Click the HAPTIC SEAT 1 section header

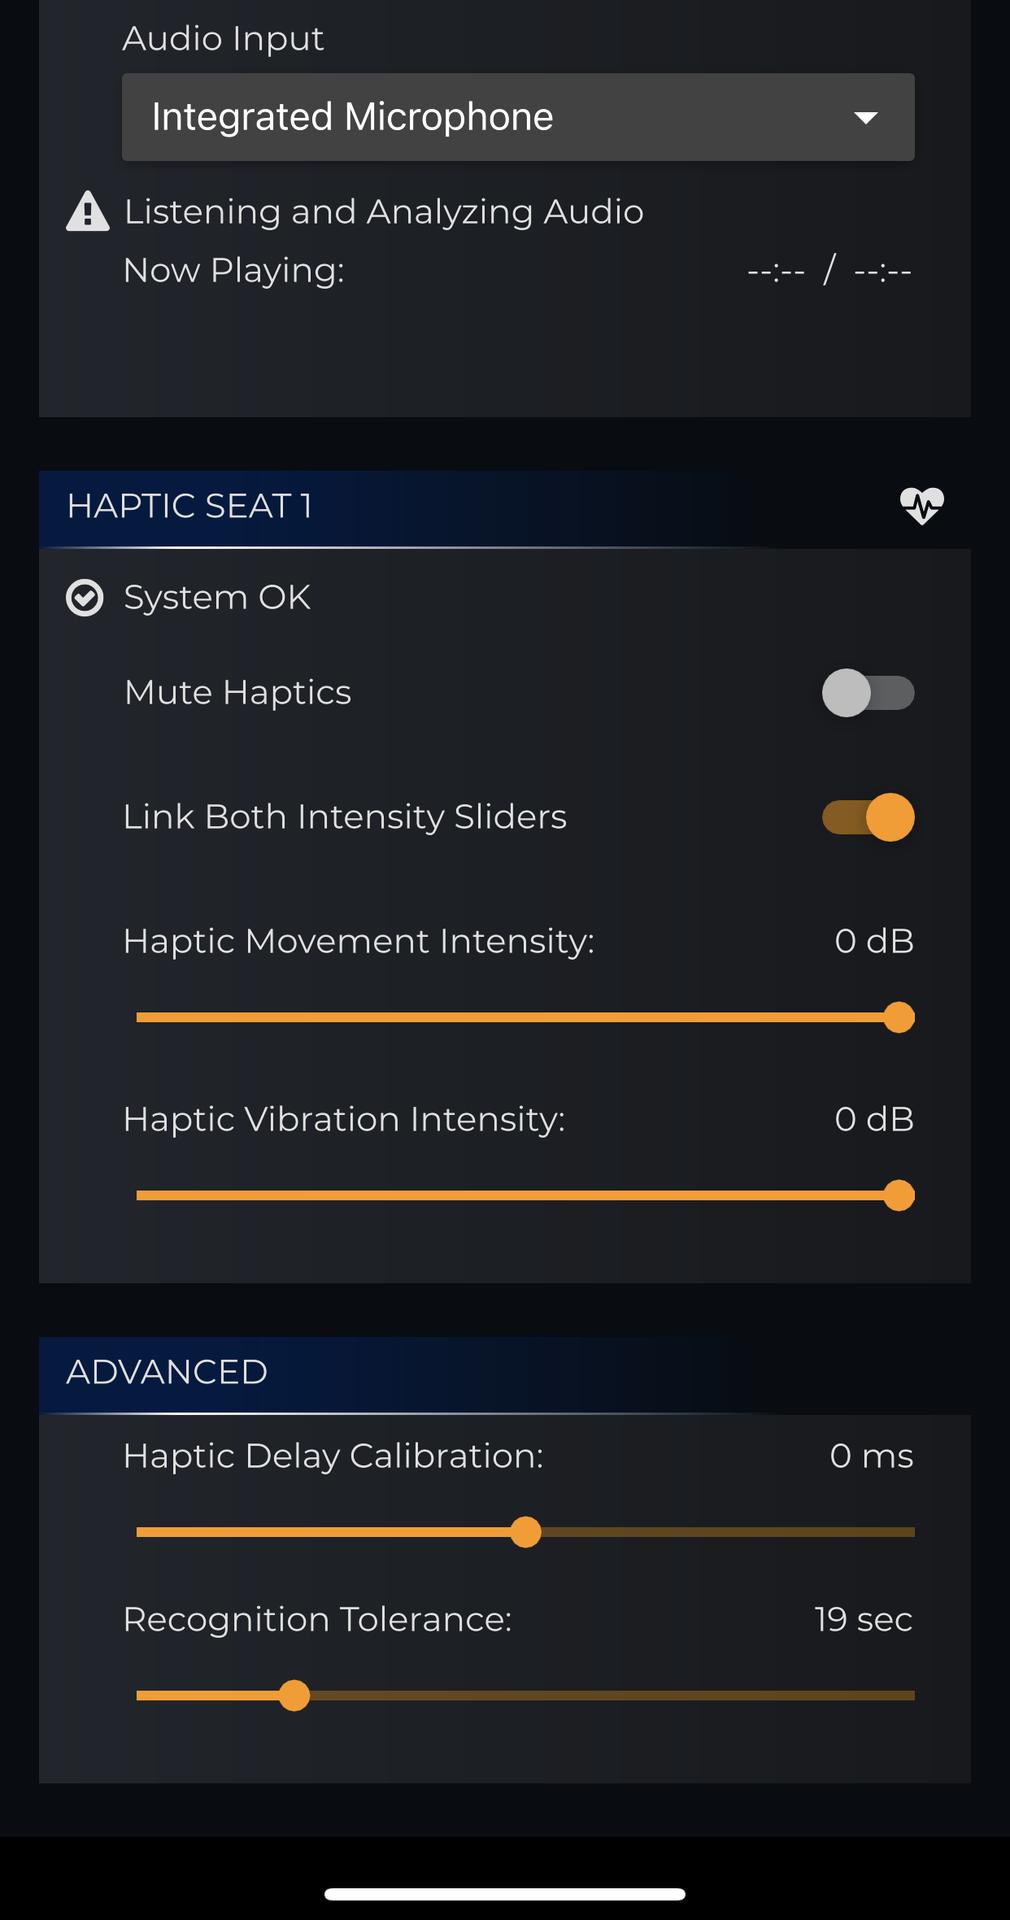coord(190,506)
